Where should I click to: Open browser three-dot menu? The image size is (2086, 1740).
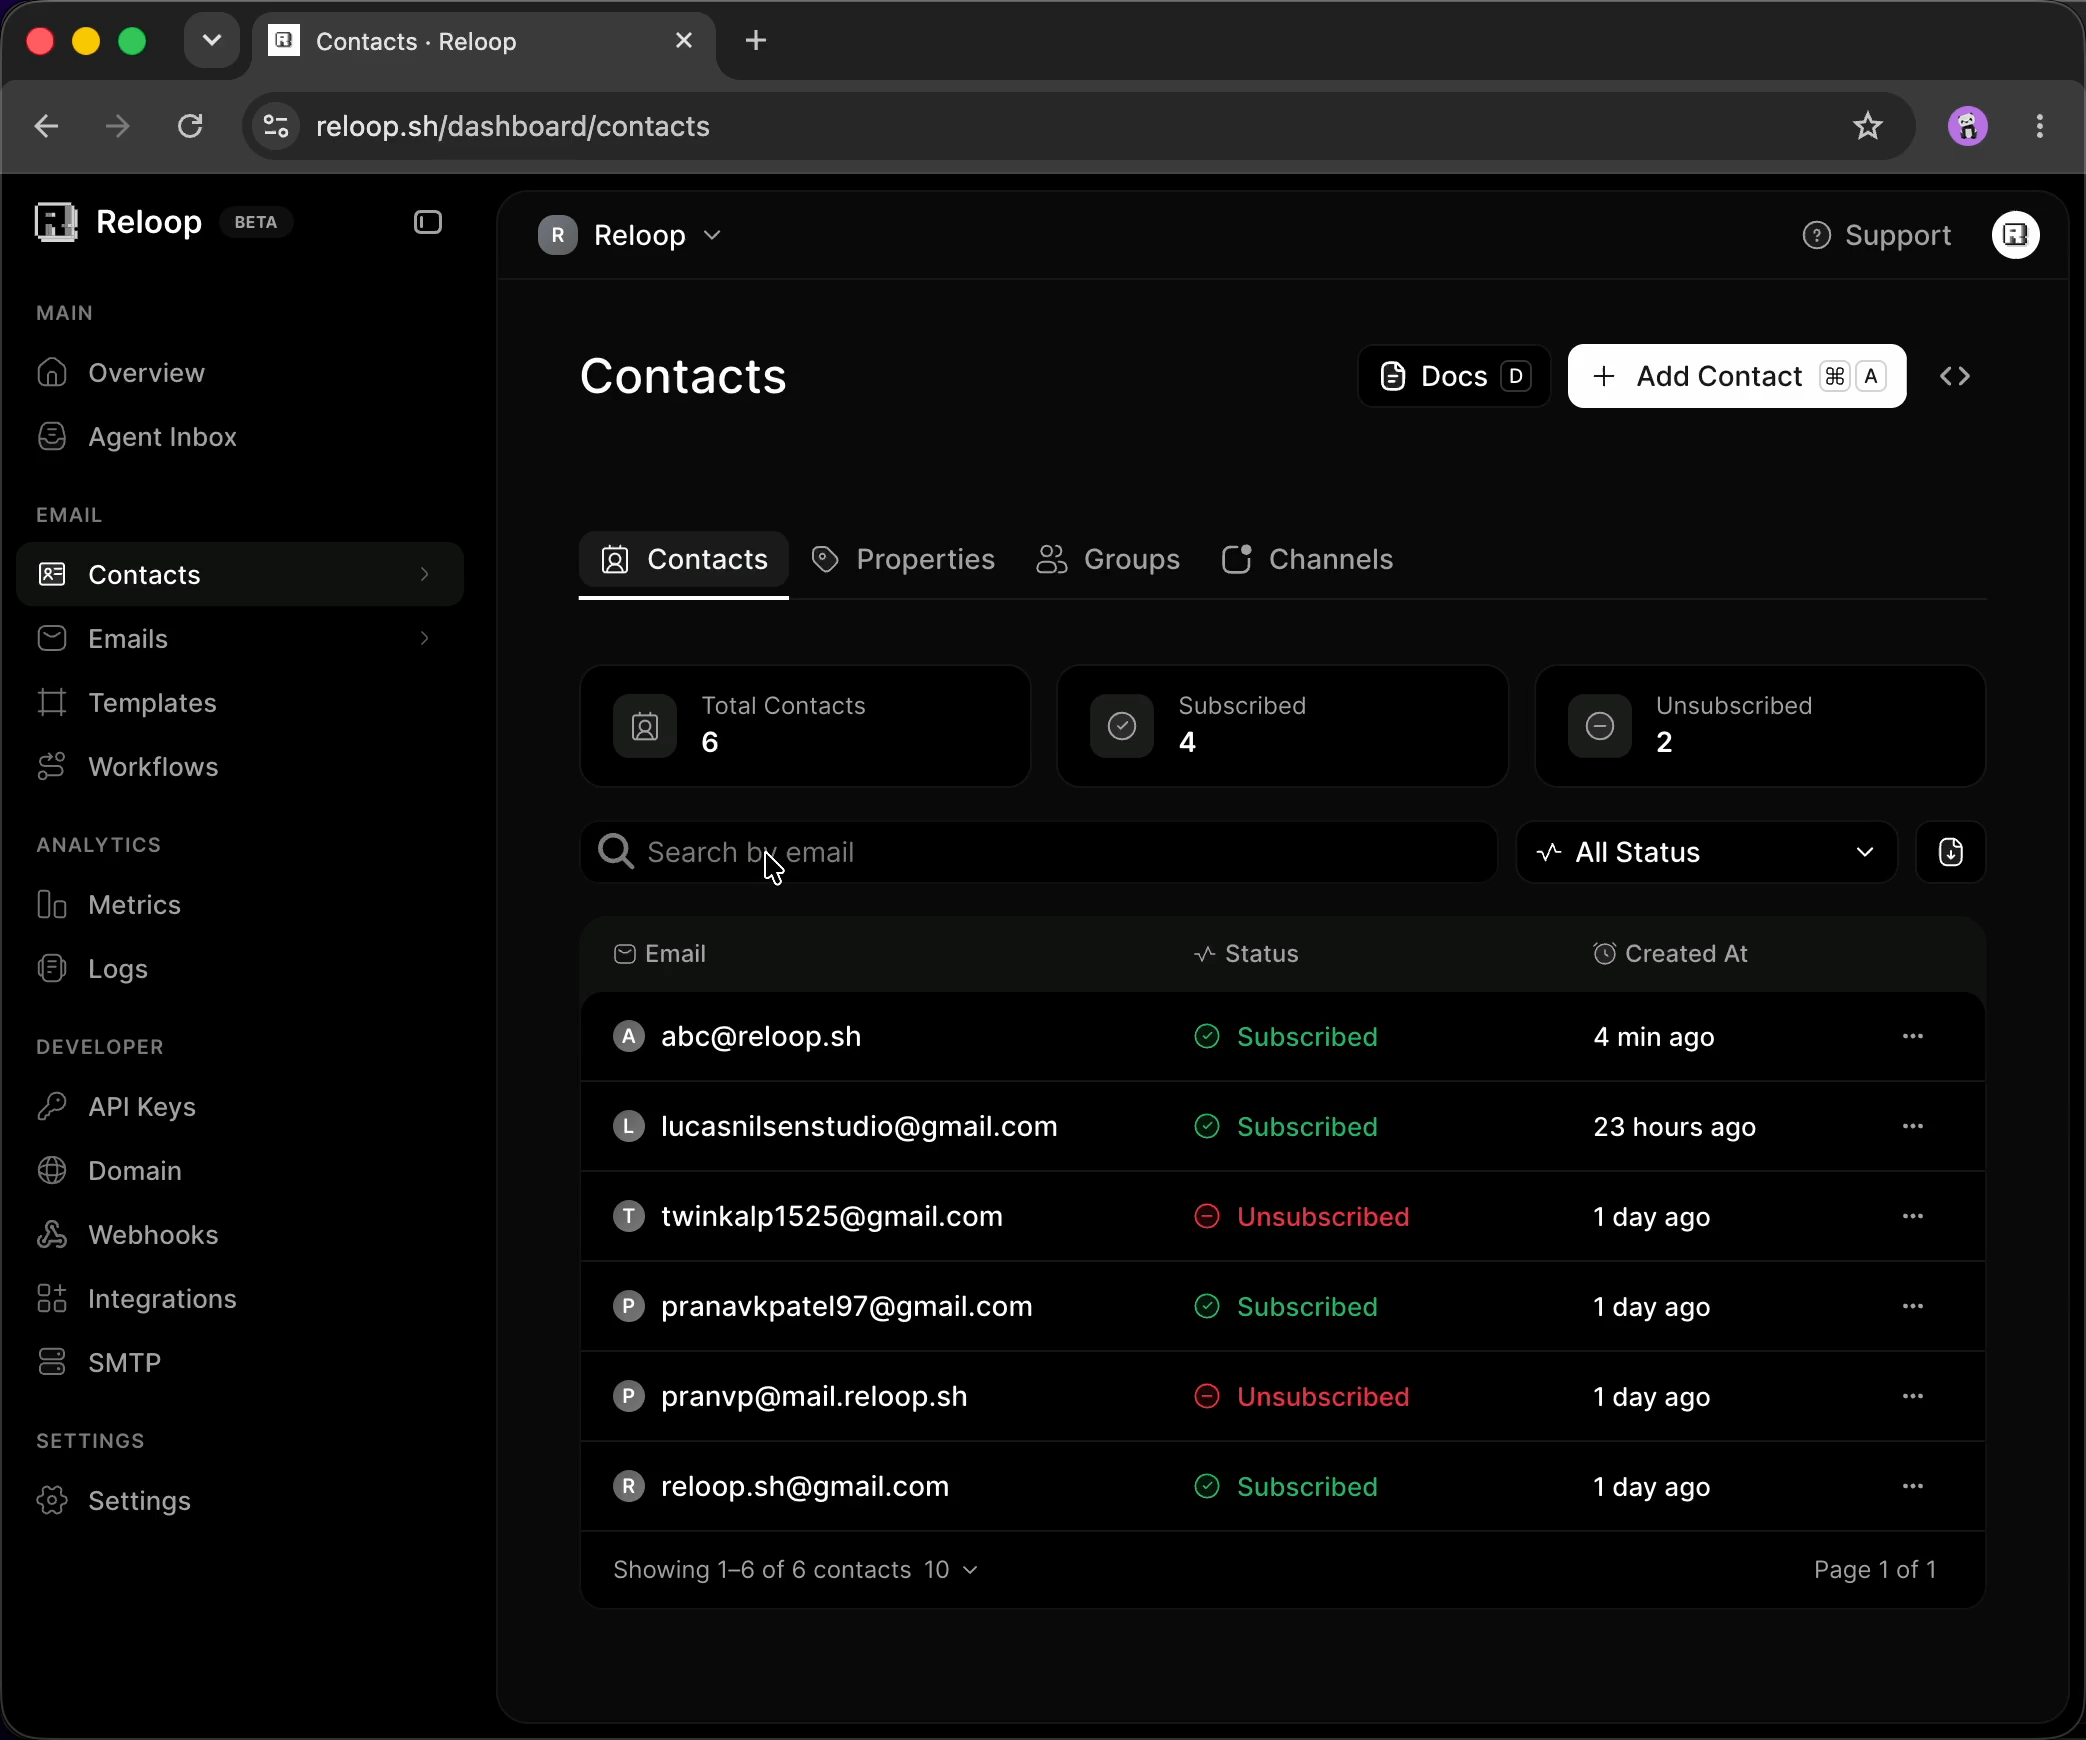[x=2040, y=126]
